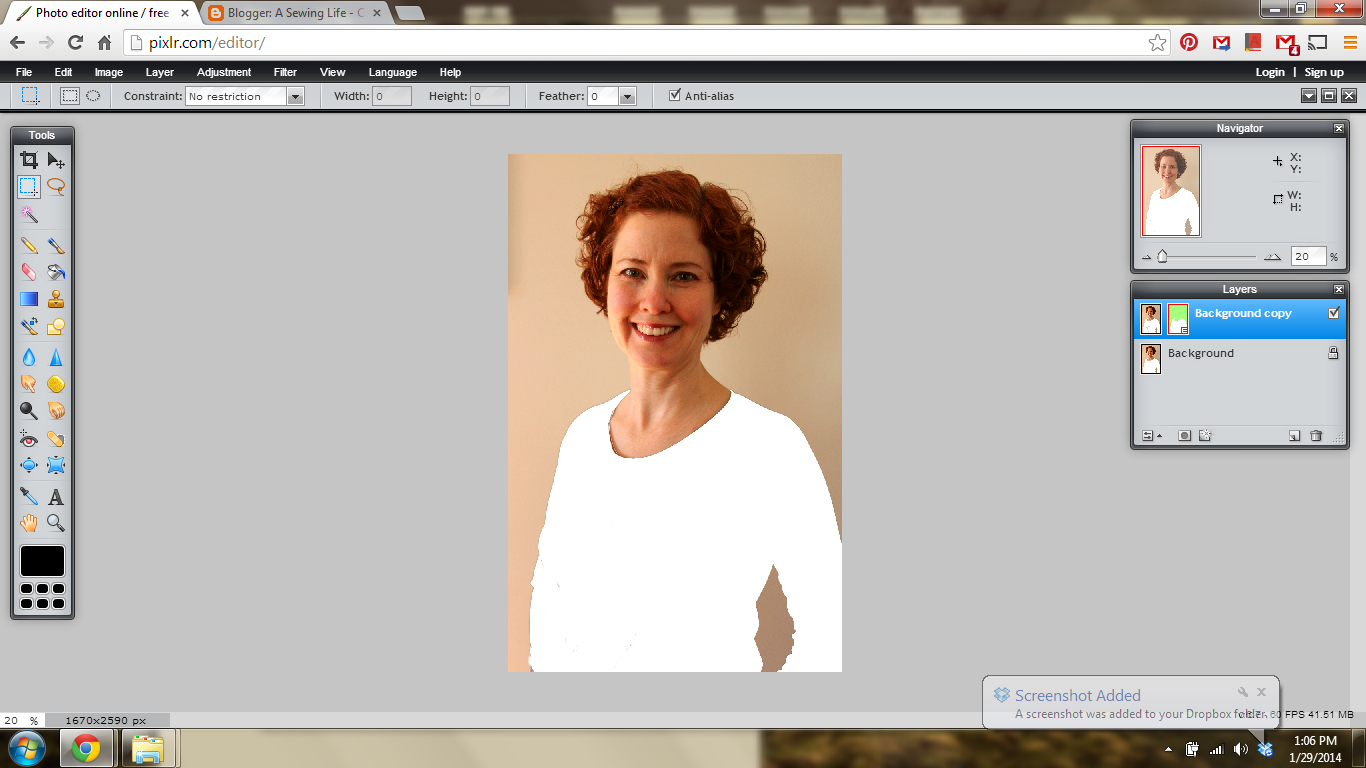Select the Hand pan tool
Image resolution: width=1366 pixels, height=768 pixels.
coord(29,522)
